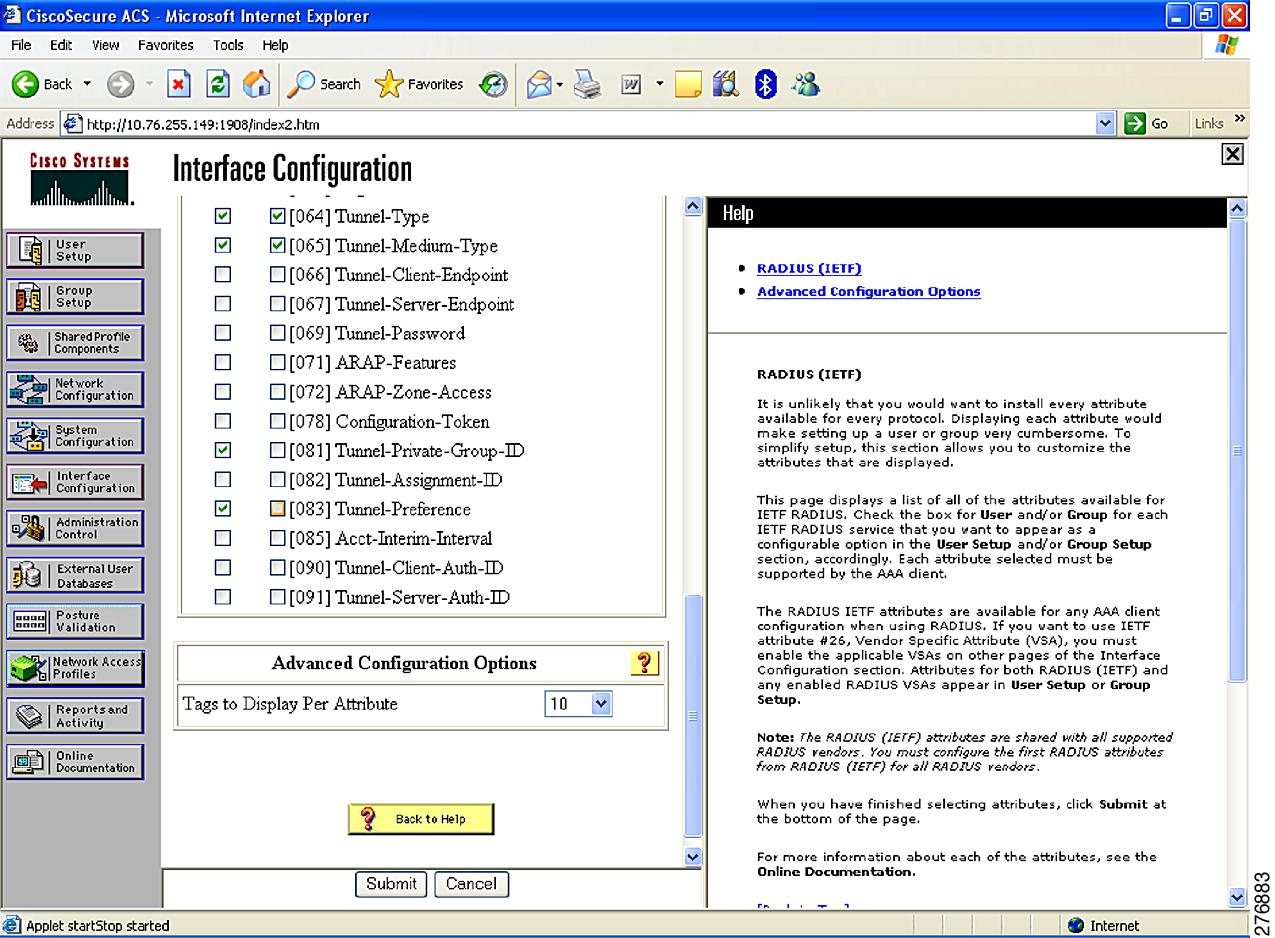Click the browser Back button
Screen dimensions: 1275x938
[42, 85]
